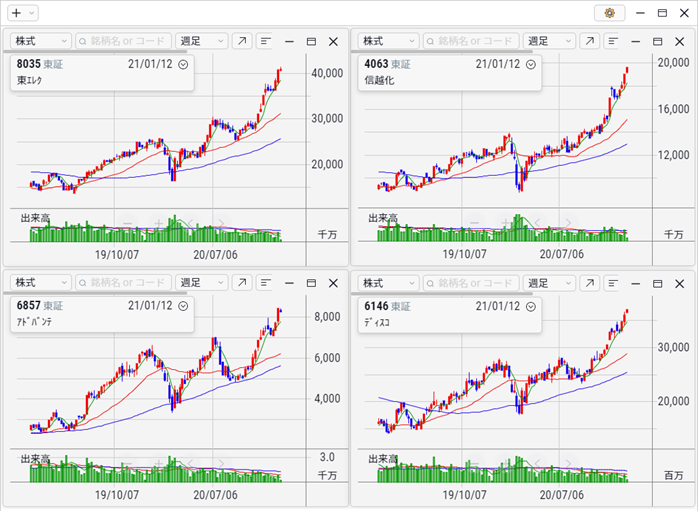Screen dimensions: 698x511
Task: Expand the arrow beside the plus button
Action: (x=32, y=13)
